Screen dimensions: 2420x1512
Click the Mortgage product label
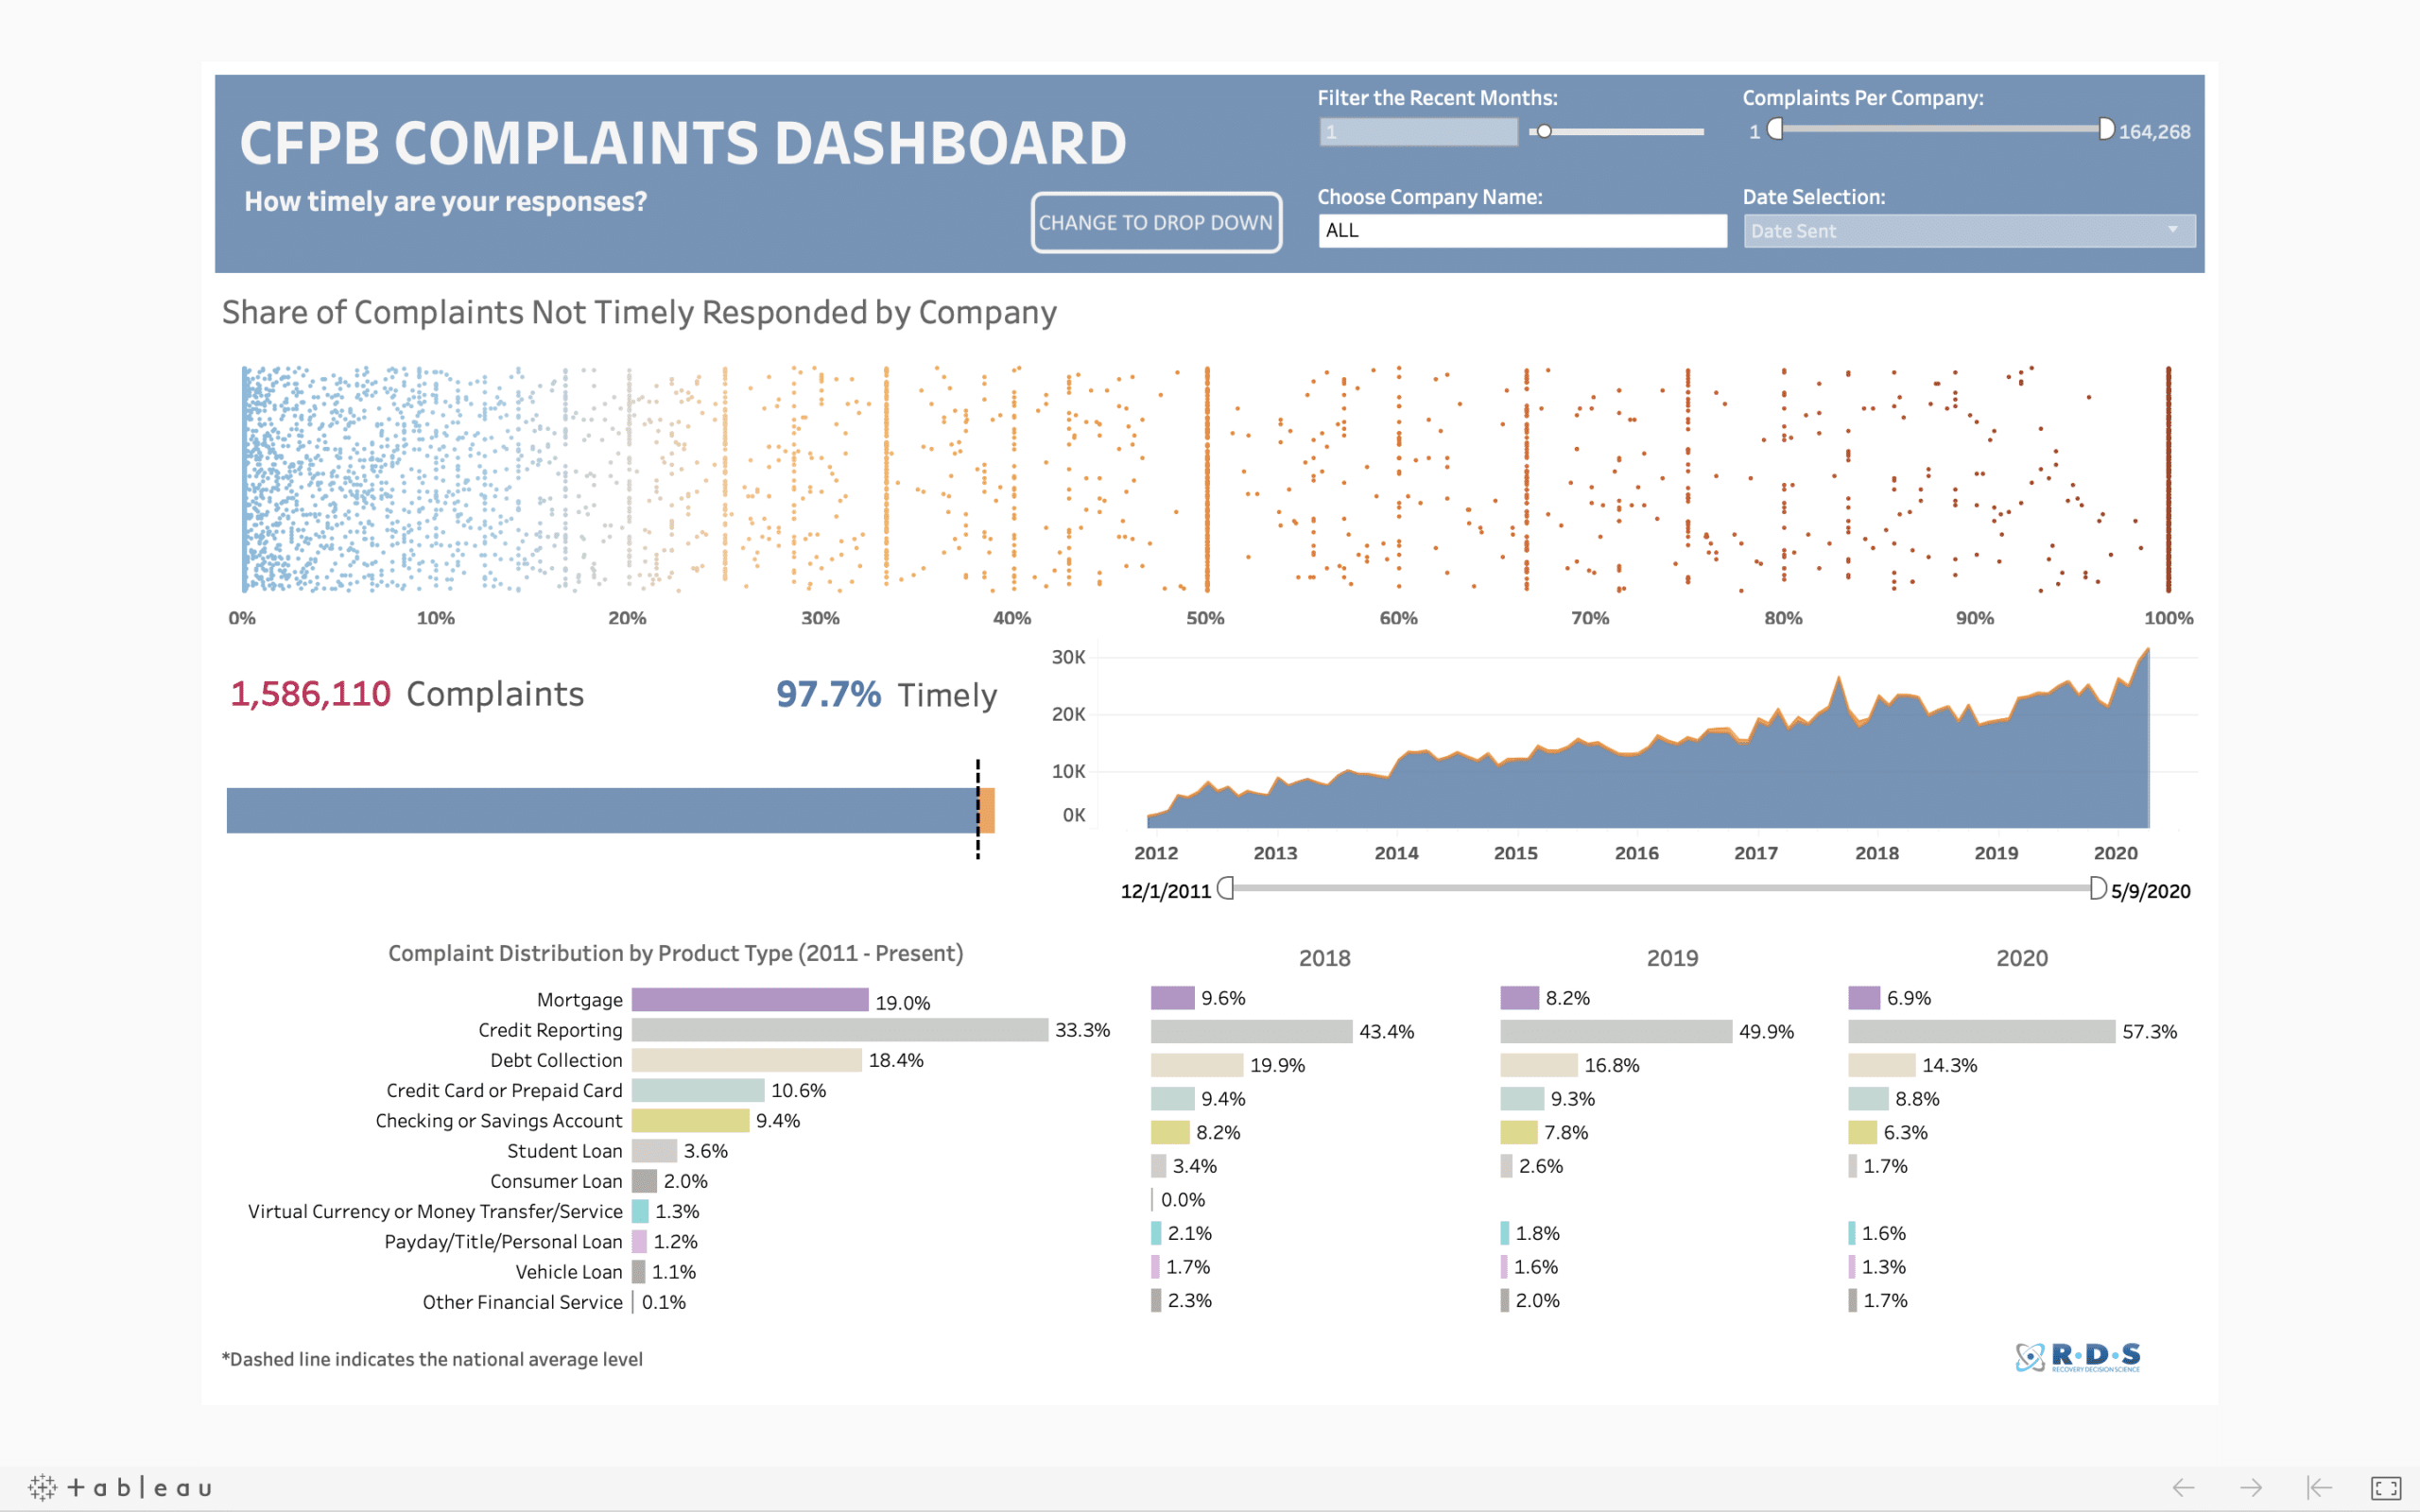(579, 1000)
